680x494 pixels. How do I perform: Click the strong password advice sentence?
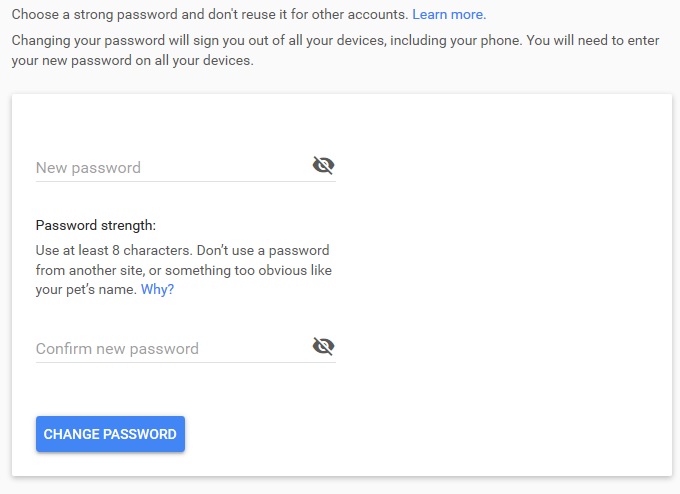(209, 15)
